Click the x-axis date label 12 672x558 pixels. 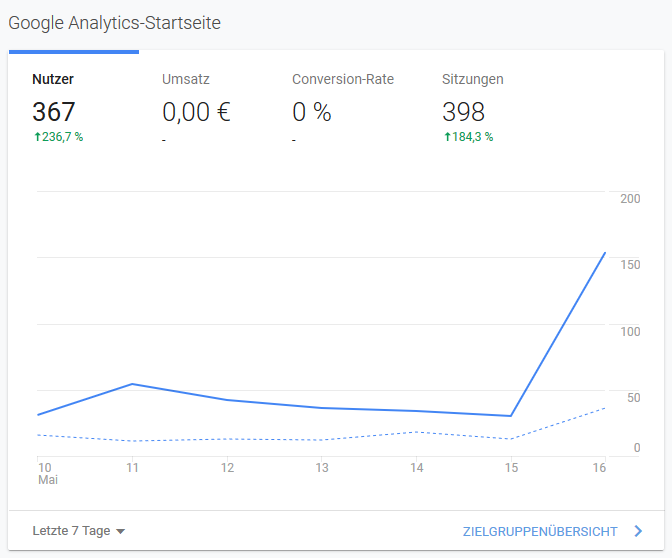click(x=228, y=467)
